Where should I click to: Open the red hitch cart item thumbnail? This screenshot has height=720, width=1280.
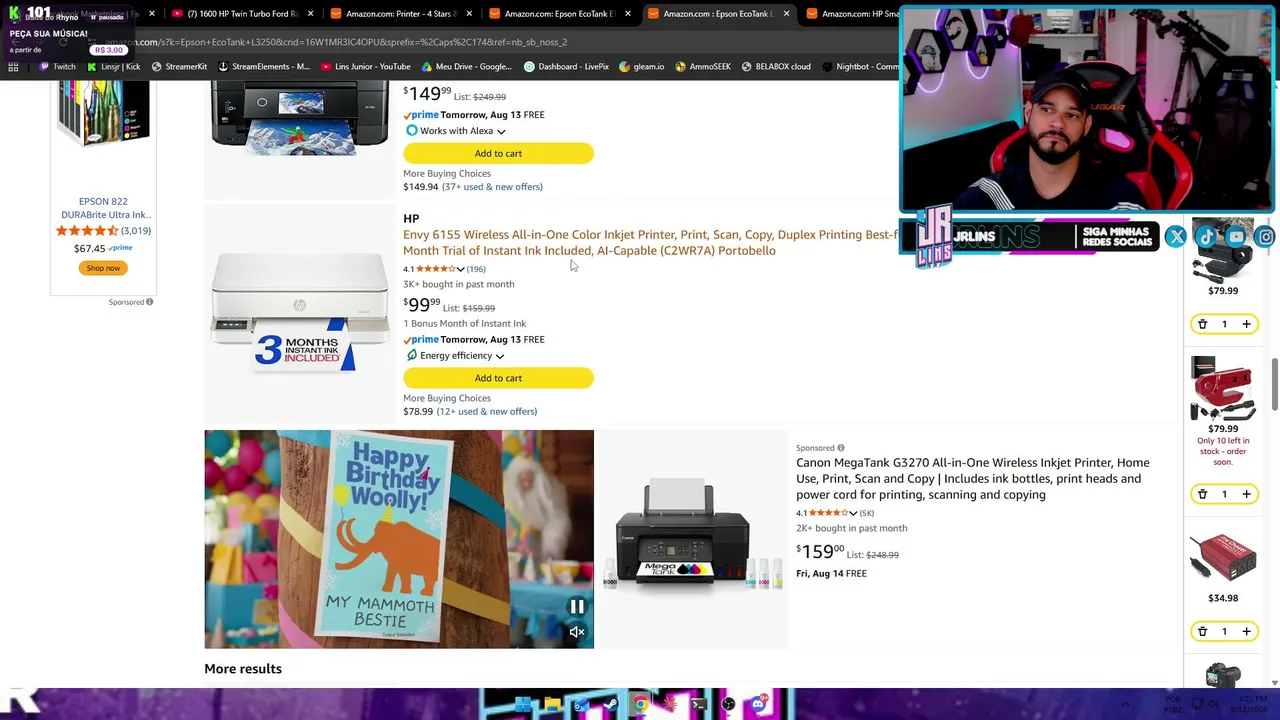pyautogui.click(x=1222, y=389)
